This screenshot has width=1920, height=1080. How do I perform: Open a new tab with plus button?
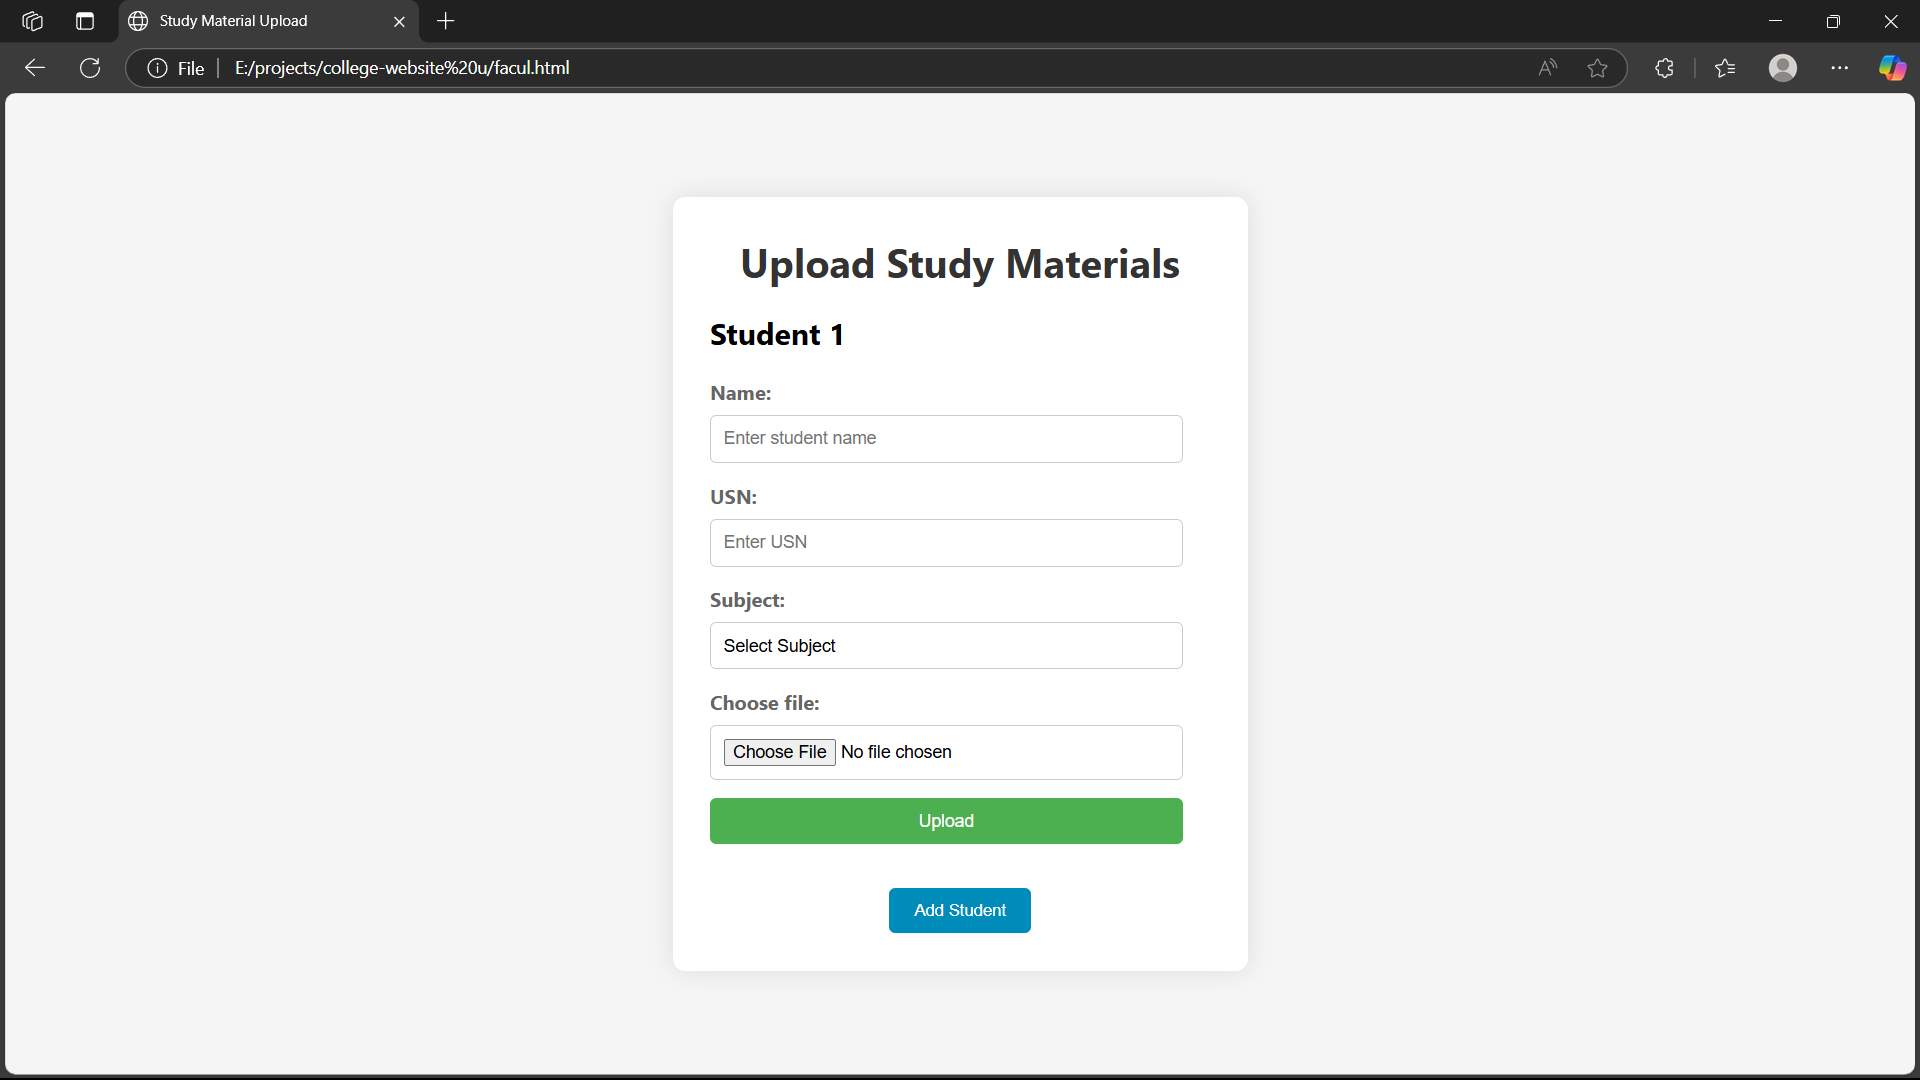click(x=446, y=21)
